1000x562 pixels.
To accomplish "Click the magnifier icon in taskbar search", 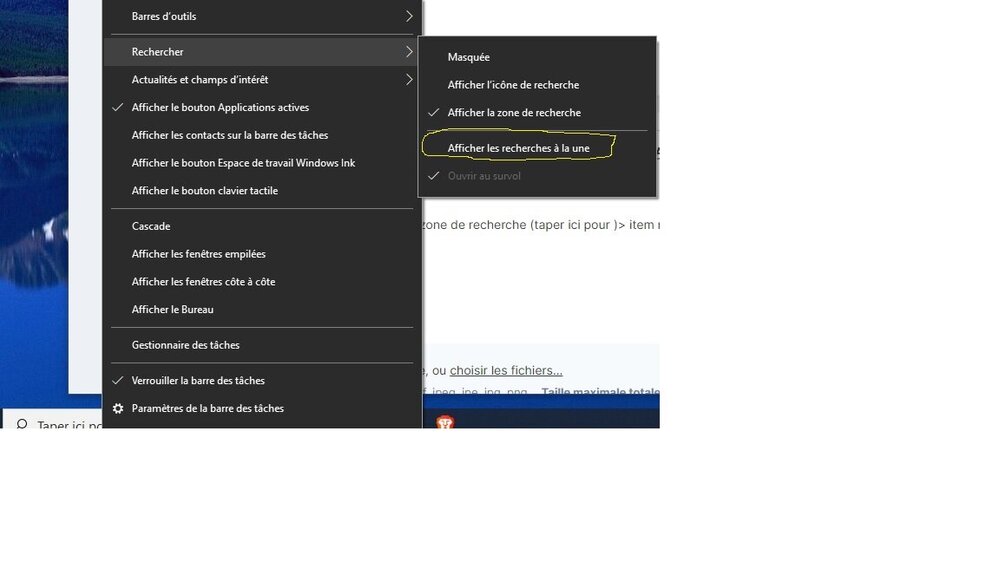I will [x=20, y=423].
